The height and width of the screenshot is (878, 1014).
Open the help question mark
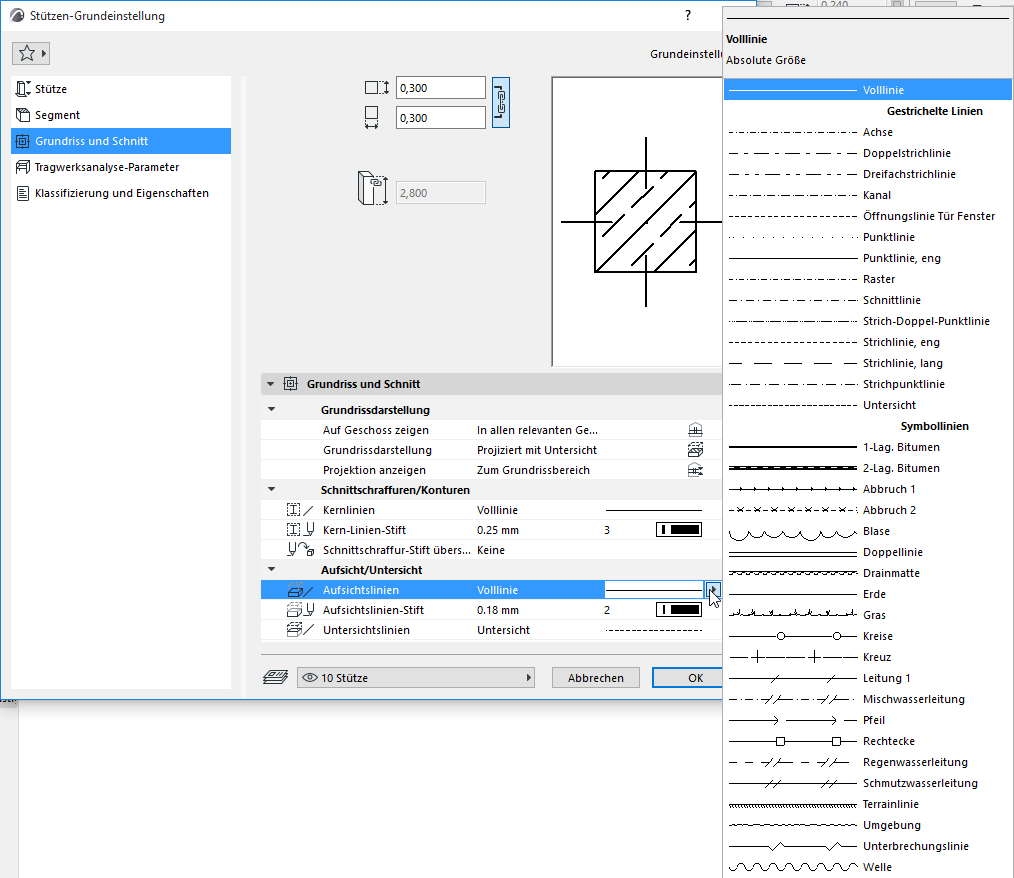coord(687,16)
